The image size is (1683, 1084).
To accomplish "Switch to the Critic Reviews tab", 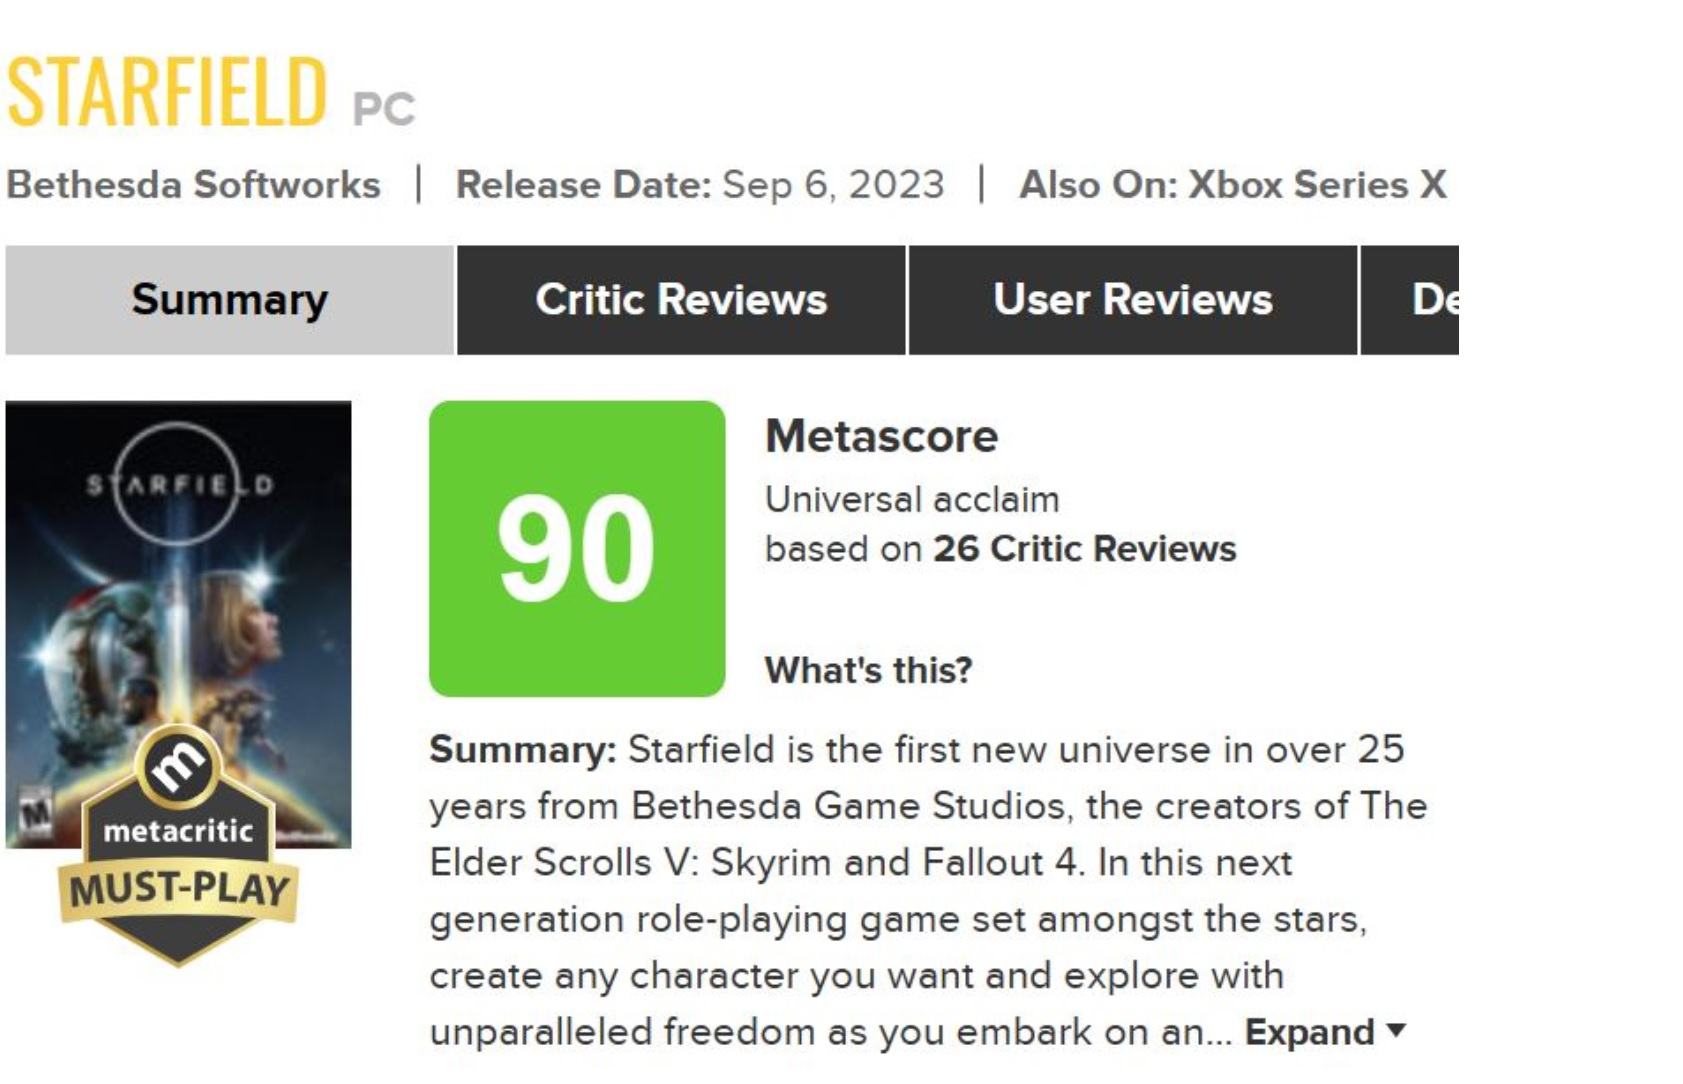I will click(681, 300).
